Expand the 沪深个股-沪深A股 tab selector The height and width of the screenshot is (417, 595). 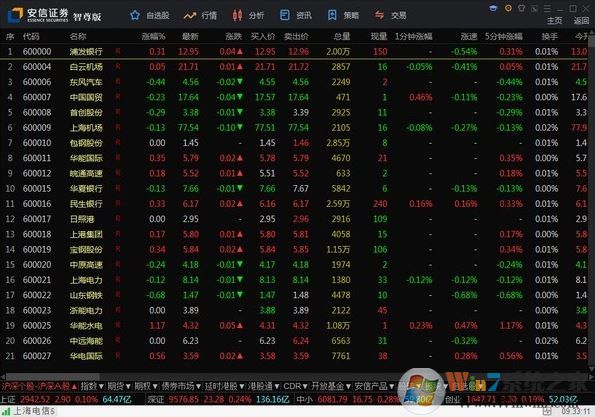coord(39,386)
